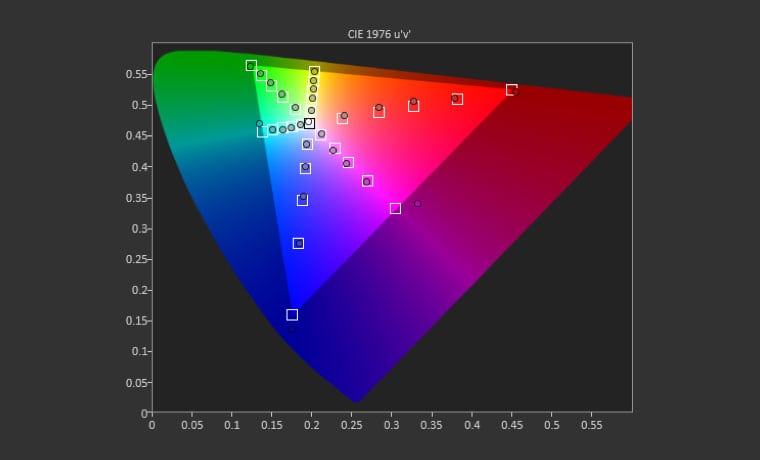
Task: Select the 0.55 label on the vertical axis
Action: pyautogui.click(x=136, y=74)
